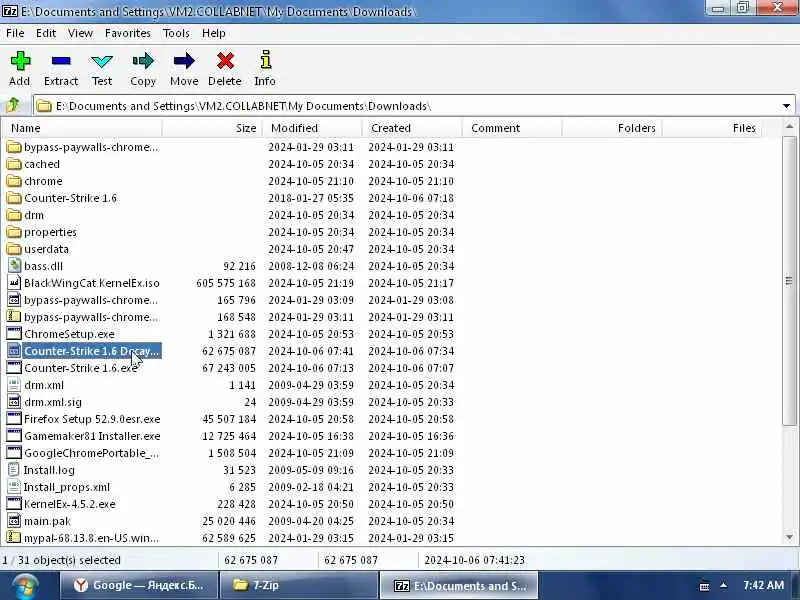800x600 pixels.
Task: Click the Comment column header
Action: click(x=512, y=128)
